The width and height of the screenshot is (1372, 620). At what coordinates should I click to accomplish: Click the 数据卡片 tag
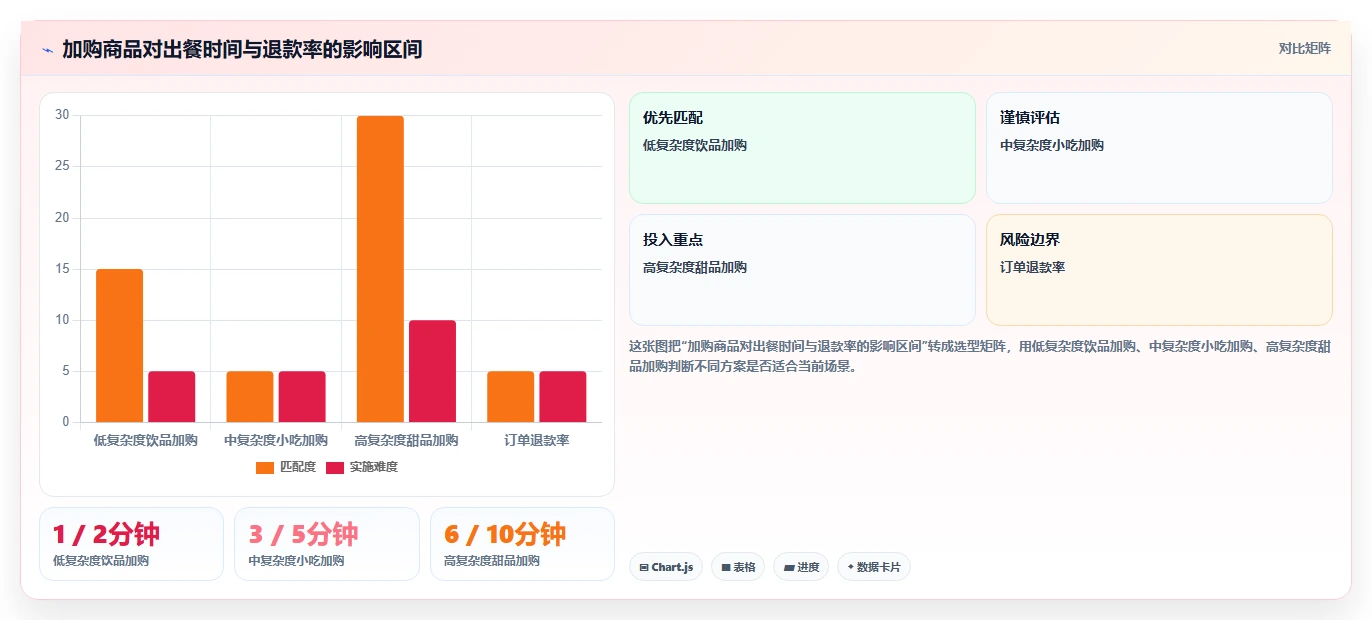874,567
